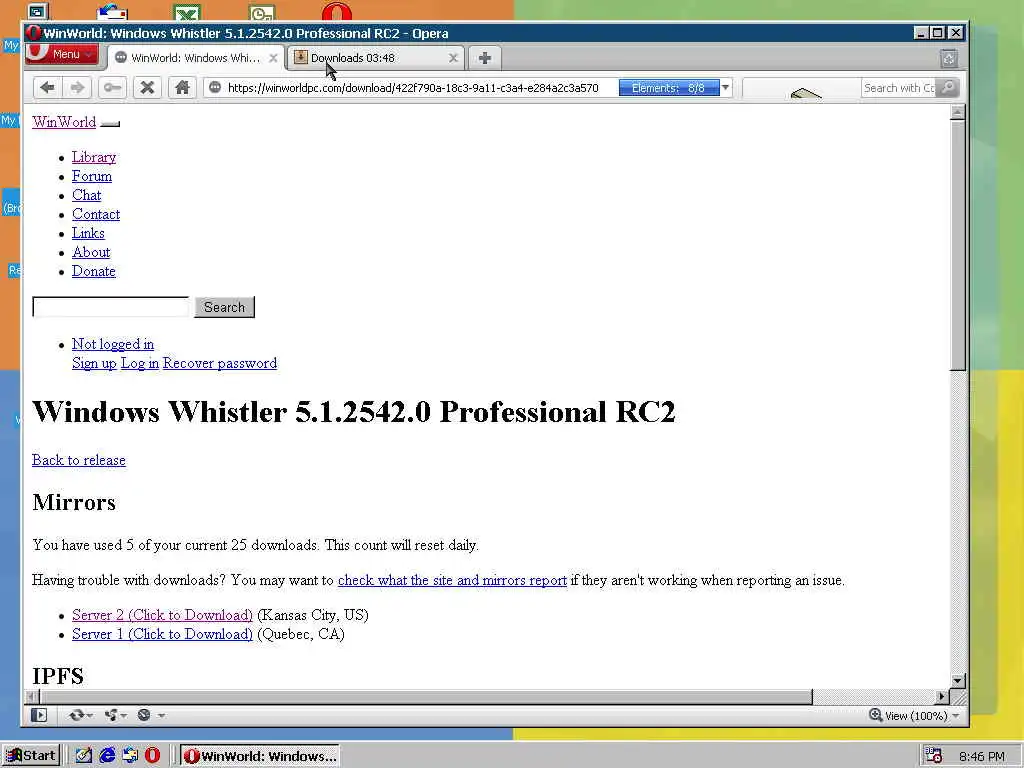Switch to the WinWorld Windows Whistler tab
Image resolution: width=1024 pixels, height=768 pixels.
click(196, 58)
